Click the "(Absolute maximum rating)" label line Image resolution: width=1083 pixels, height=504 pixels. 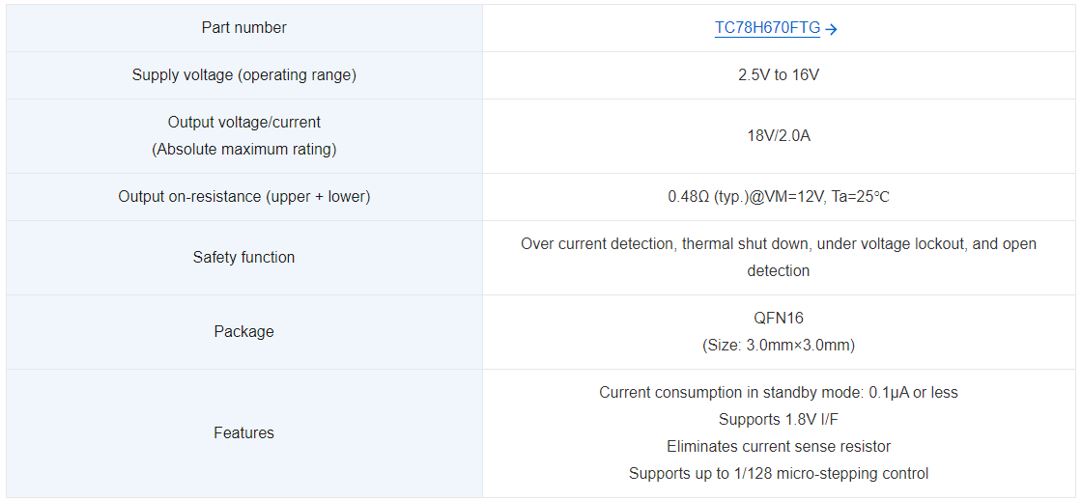click(x=244, y=149)
